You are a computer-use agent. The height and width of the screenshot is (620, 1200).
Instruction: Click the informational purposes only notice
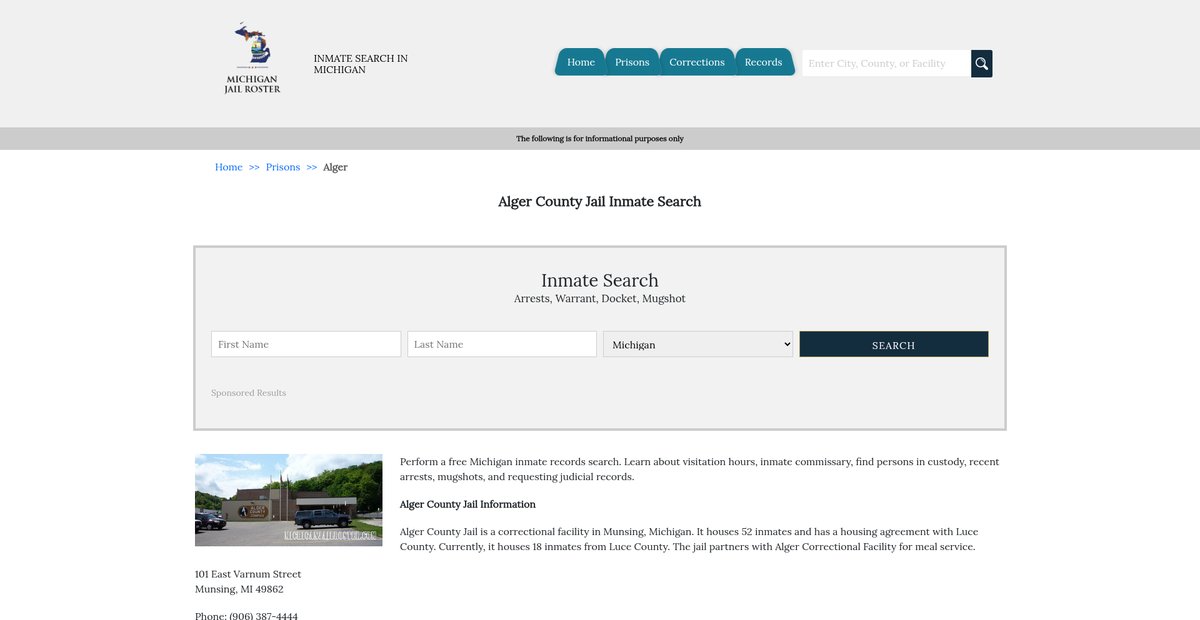600,139
